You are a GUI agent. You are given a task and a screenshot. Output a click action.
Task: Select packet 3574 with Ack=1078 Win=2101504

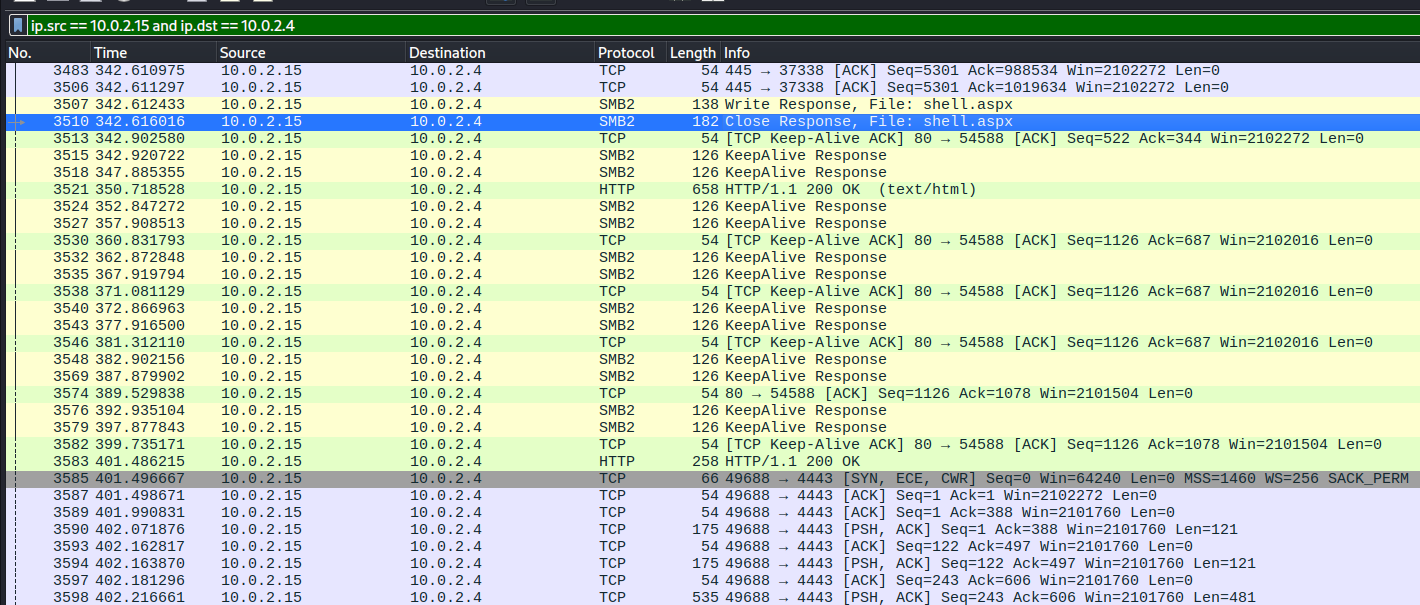712,394
